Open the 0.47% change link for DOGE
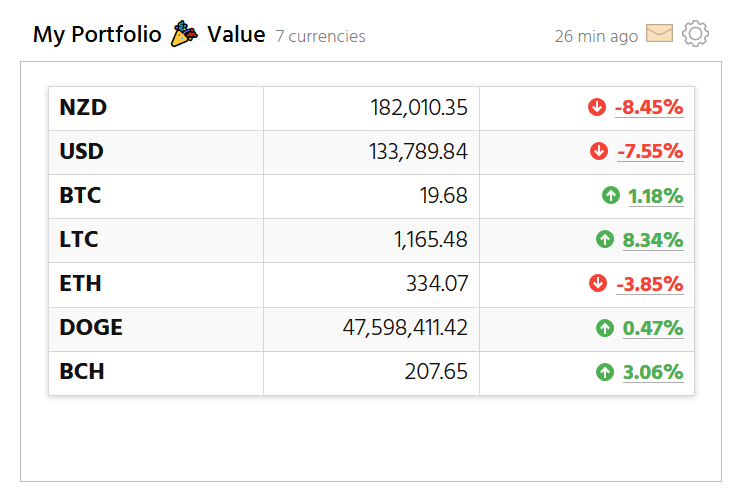The image size is (742, 502). 652,327
